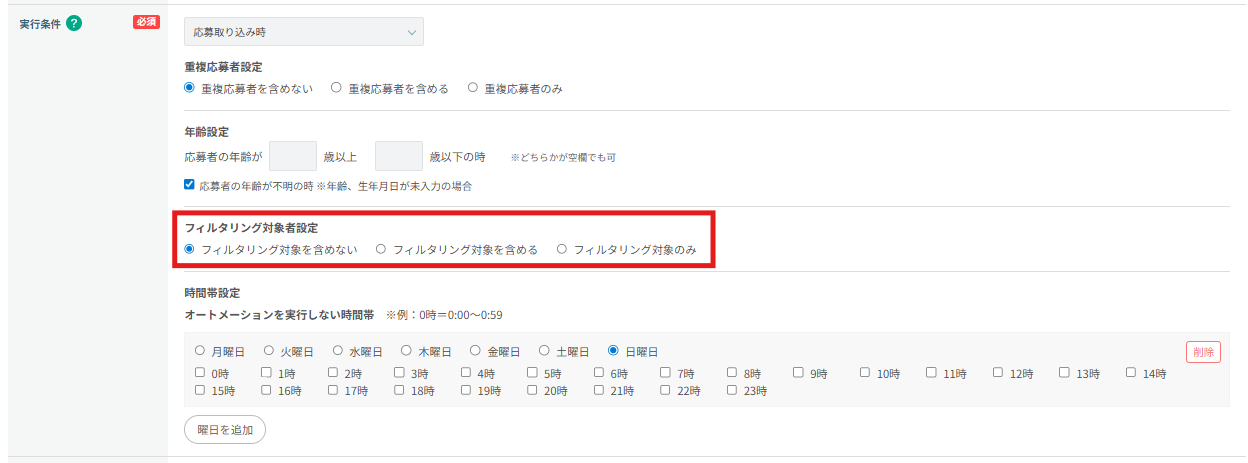Click the green help icon beside 実行条件
This screenshot has height=463, width=1248.
[73, 23]
